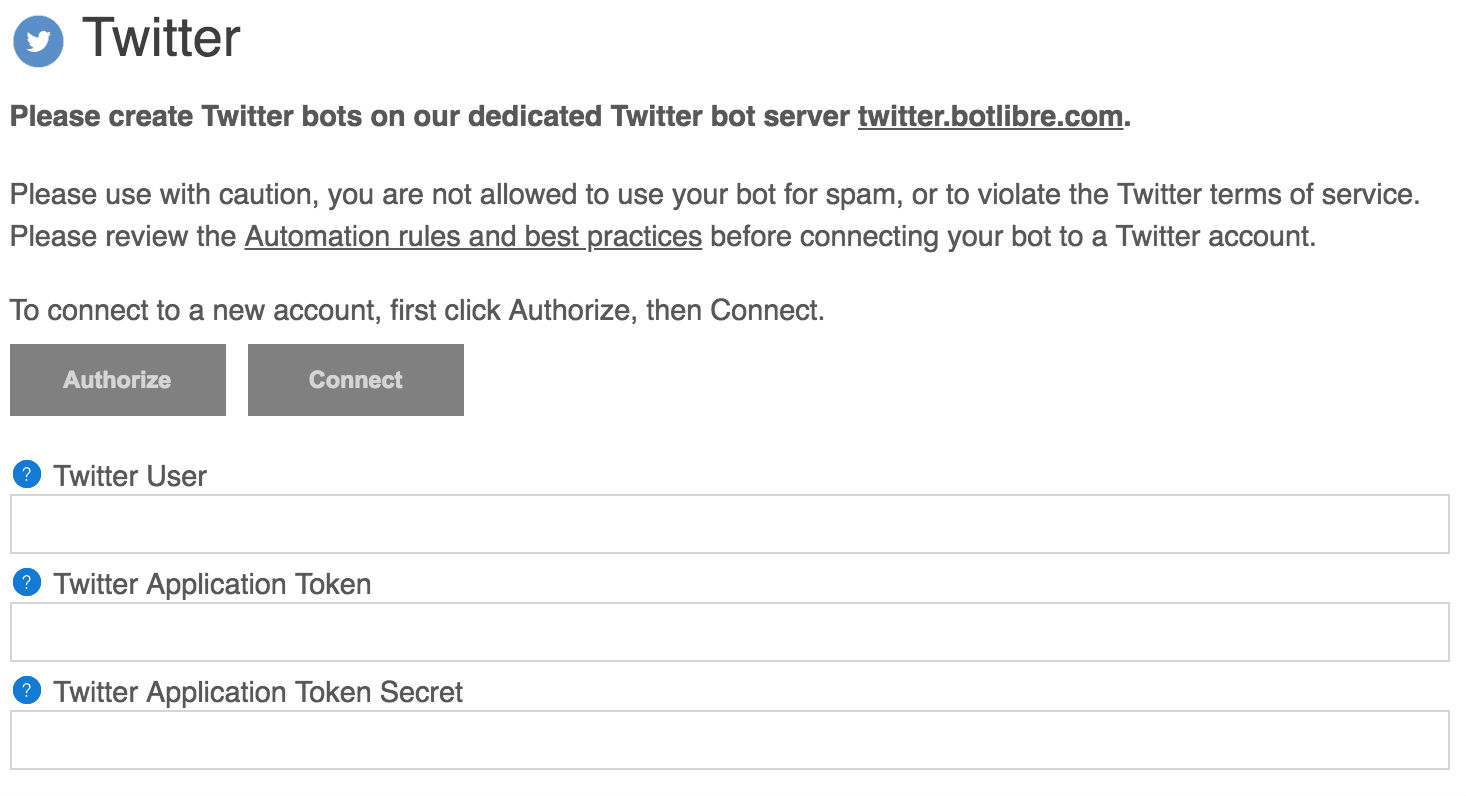The image size is (1466, 796).
Task: Click the Twitter Application Token label text
Action: pyautogui.click(x=212, y=584)
